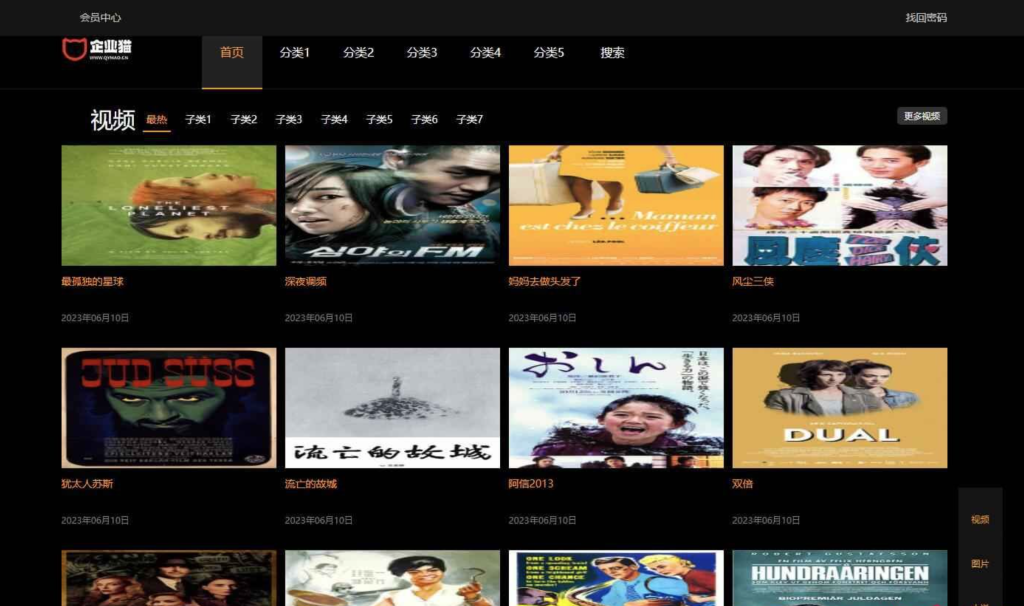Open the 最孤独的星球 movie poster

(x=169, y=205)
